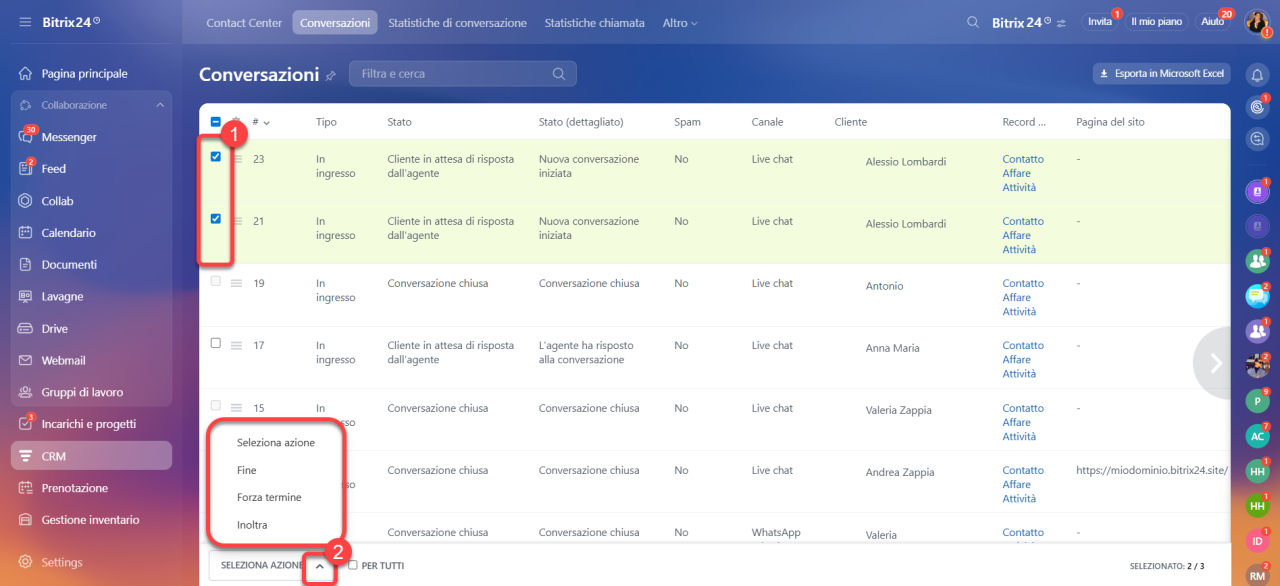This screenshot has width=1280, height=586.
Task: Expand the SELEZIONA AZIONE dropdown arrow
Action: [319, 566]
